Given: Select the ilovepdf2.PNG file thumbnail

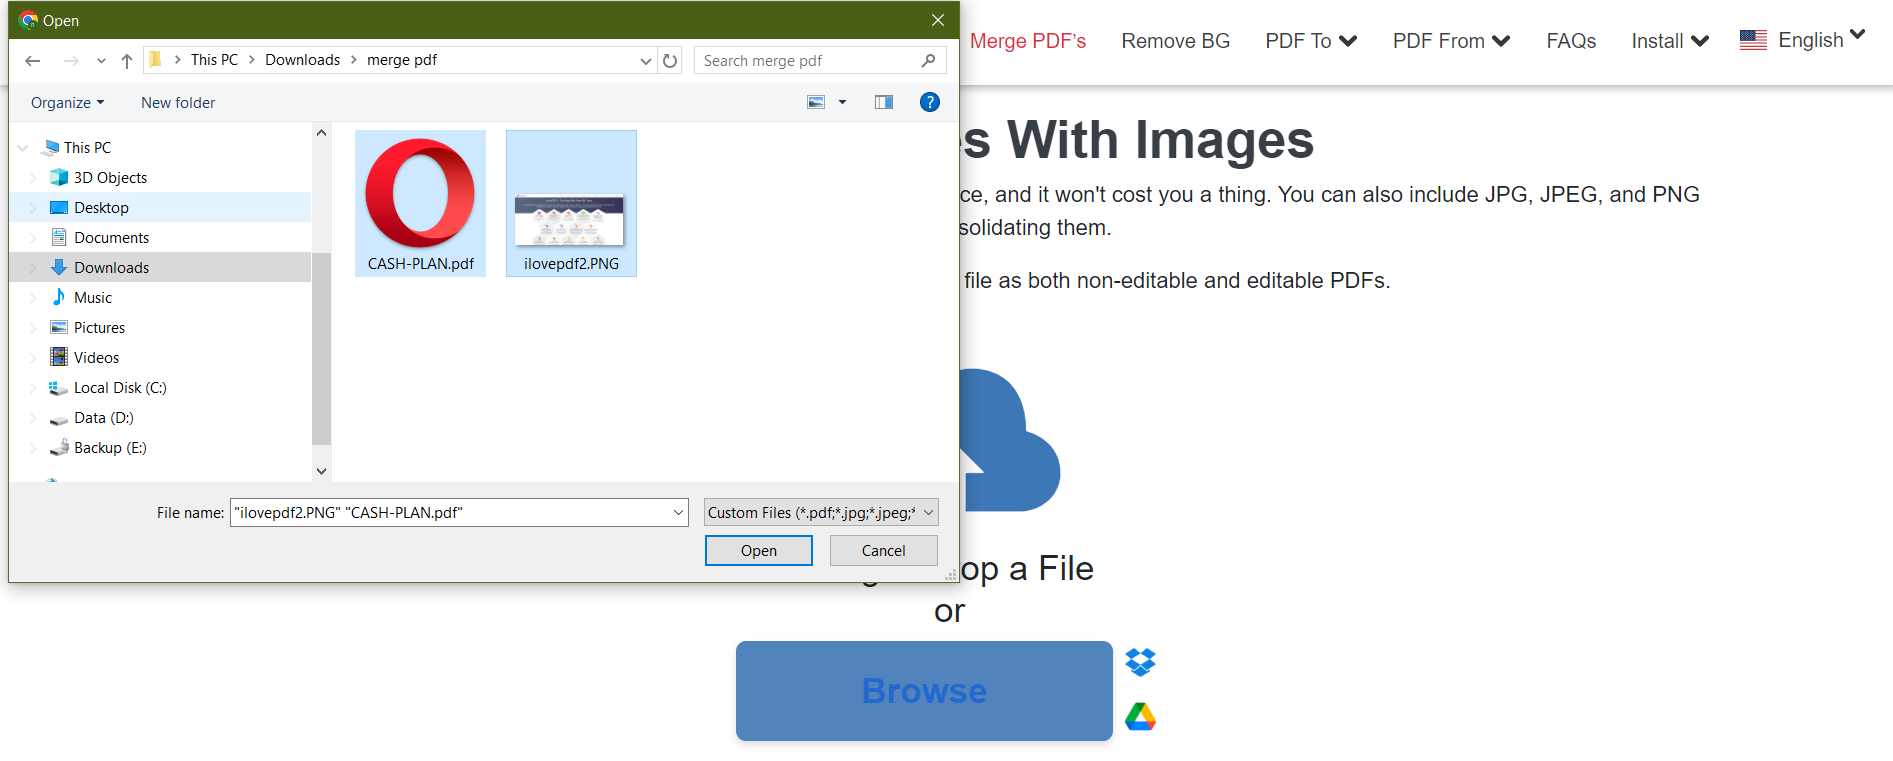Looking at the screenshot, I should 571,204.
